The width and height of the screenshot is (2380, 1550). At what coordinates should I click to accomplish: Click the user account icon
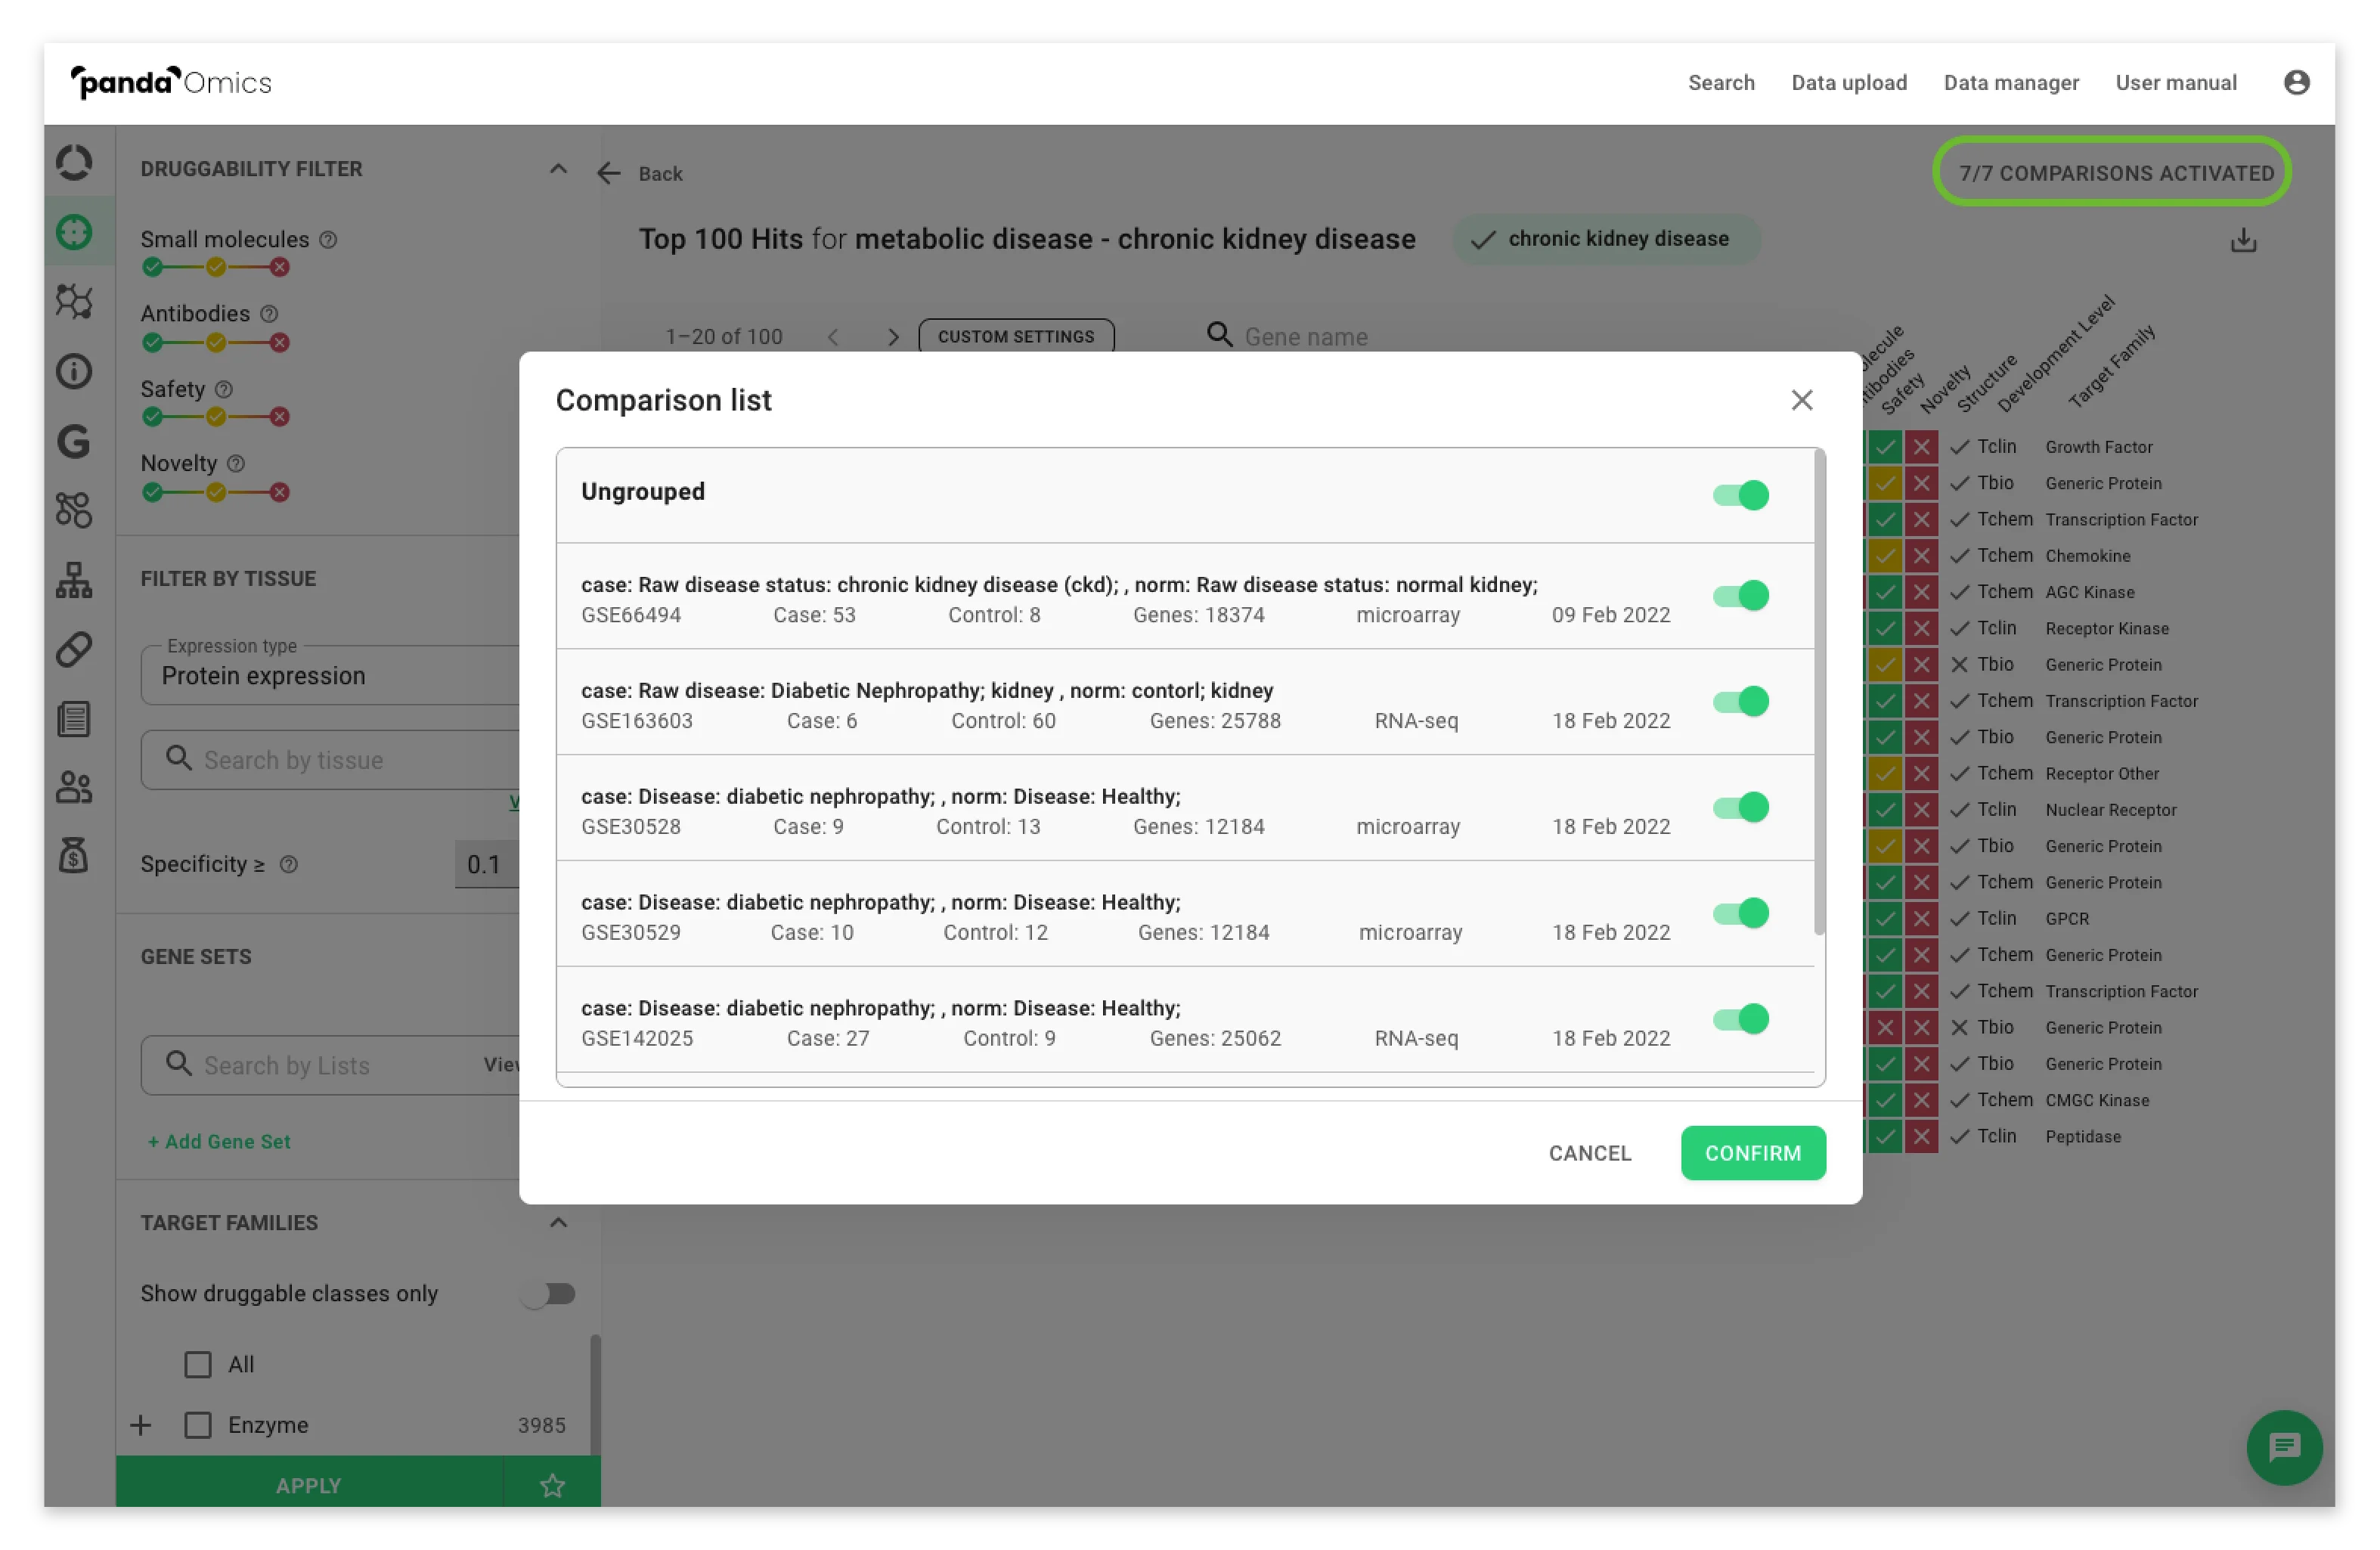[x=2296, y=82]
